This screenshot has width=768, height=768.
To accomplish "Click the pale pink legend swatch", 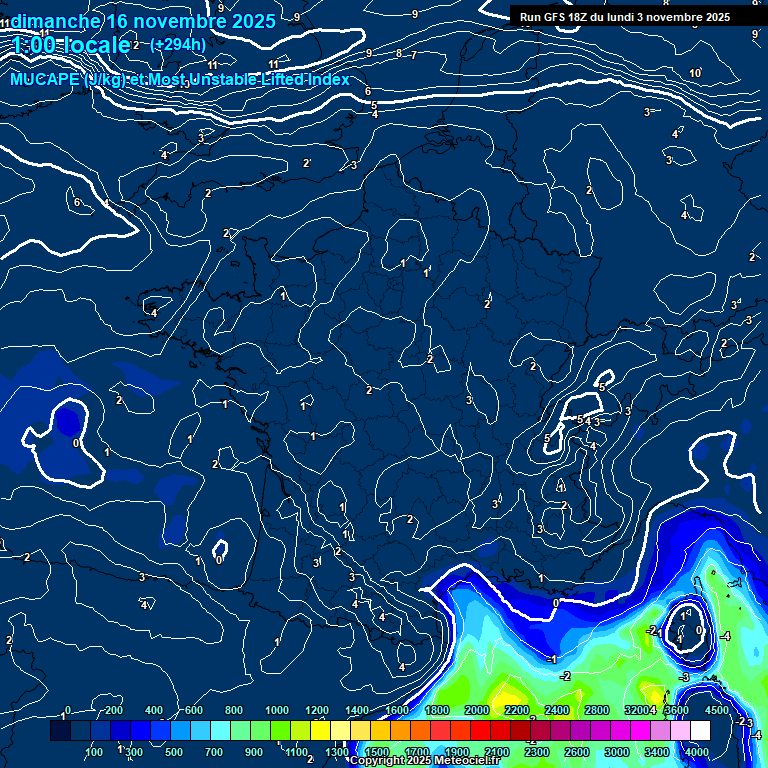I will click(x=680, y=730).
